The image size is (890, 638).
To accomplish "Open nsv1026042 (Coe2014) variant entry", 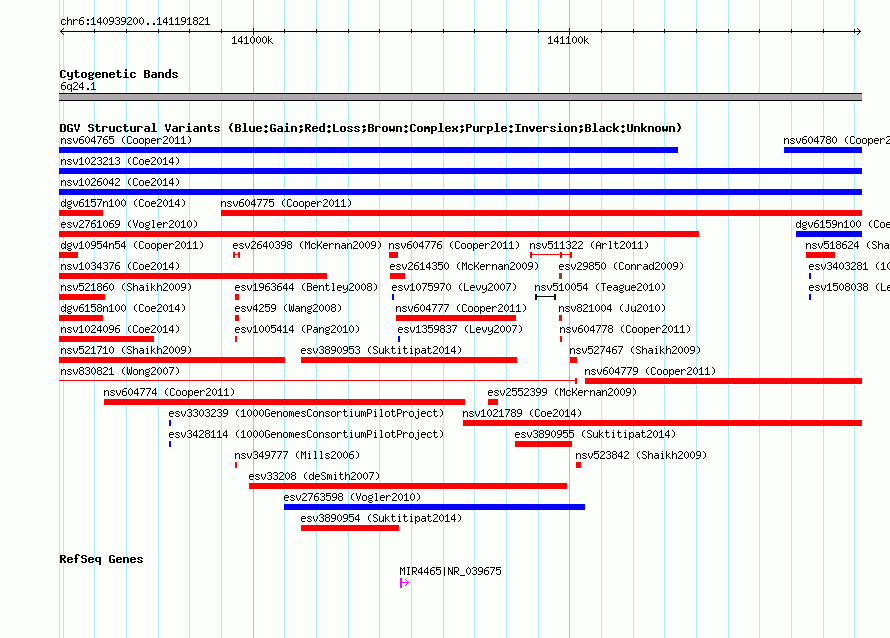I will tap(120, 182).
